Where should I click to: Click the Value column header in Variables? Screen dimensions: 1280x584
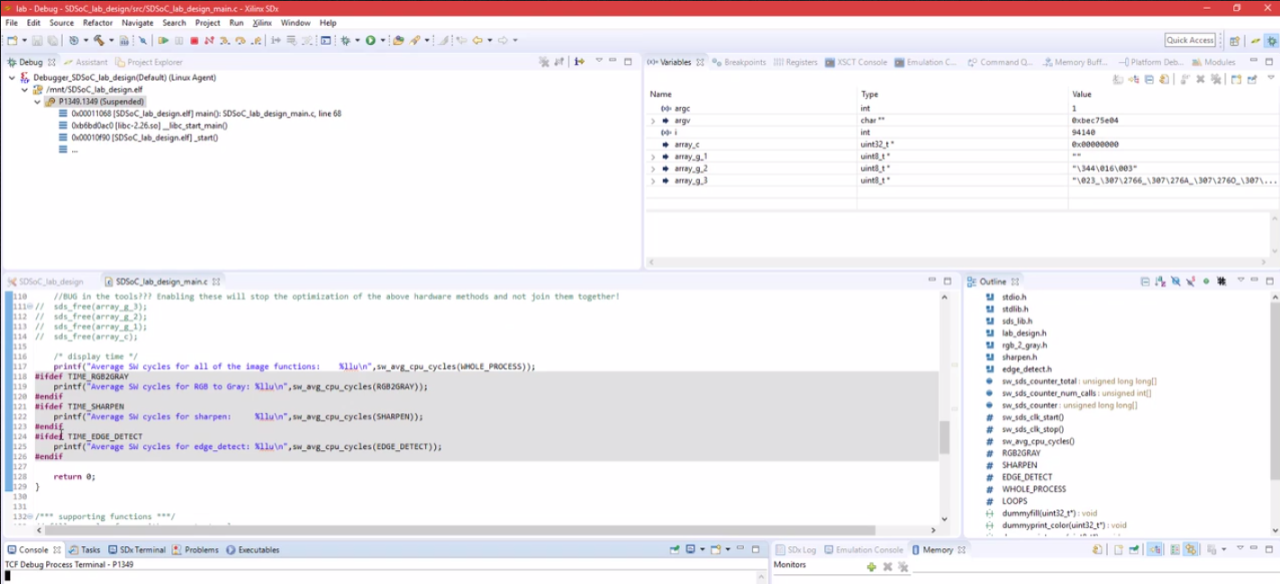(x=1173, y=94)
